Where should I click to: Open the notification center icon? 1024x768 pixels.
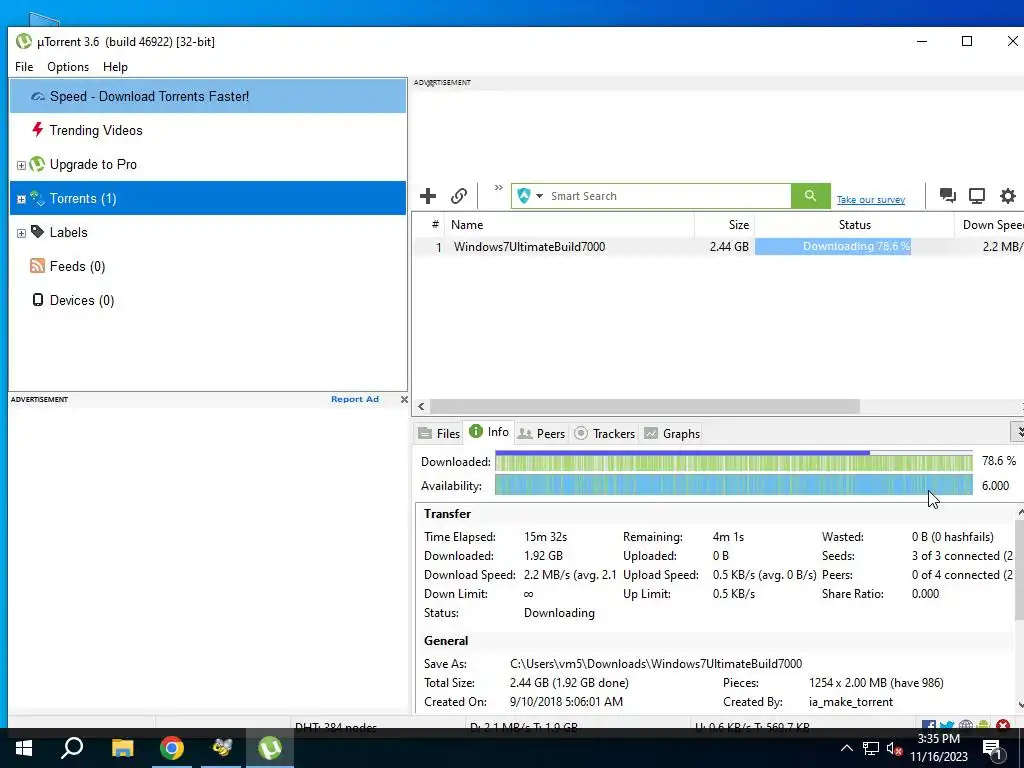992,748
